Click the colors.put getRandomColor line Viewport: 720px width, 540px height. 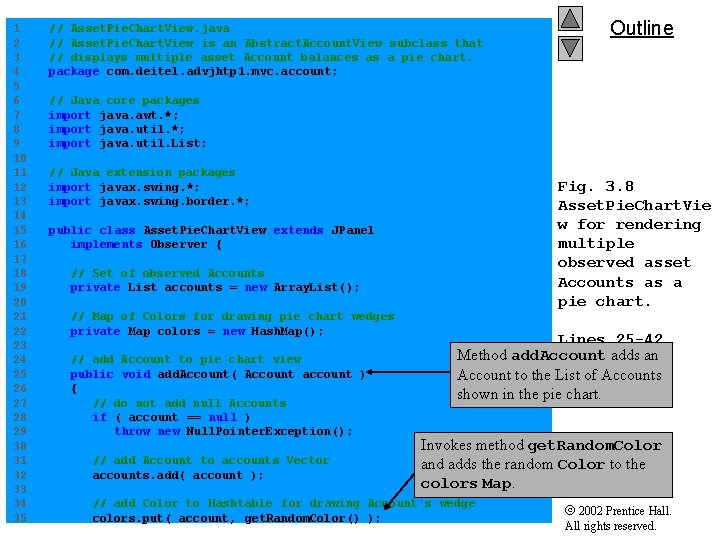coord(236,518)
